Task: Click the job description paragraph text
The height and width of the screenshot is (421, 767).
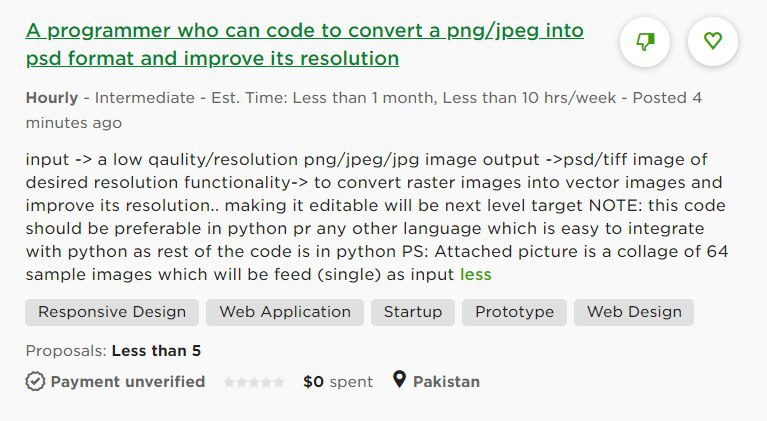Action: click(x=377, y=217)
